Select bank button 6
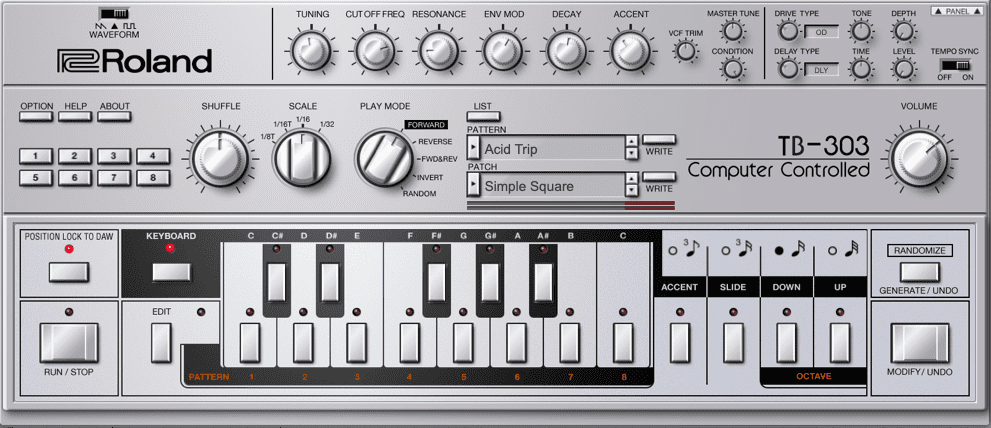The image size is (991, 428). pos(75,178)
